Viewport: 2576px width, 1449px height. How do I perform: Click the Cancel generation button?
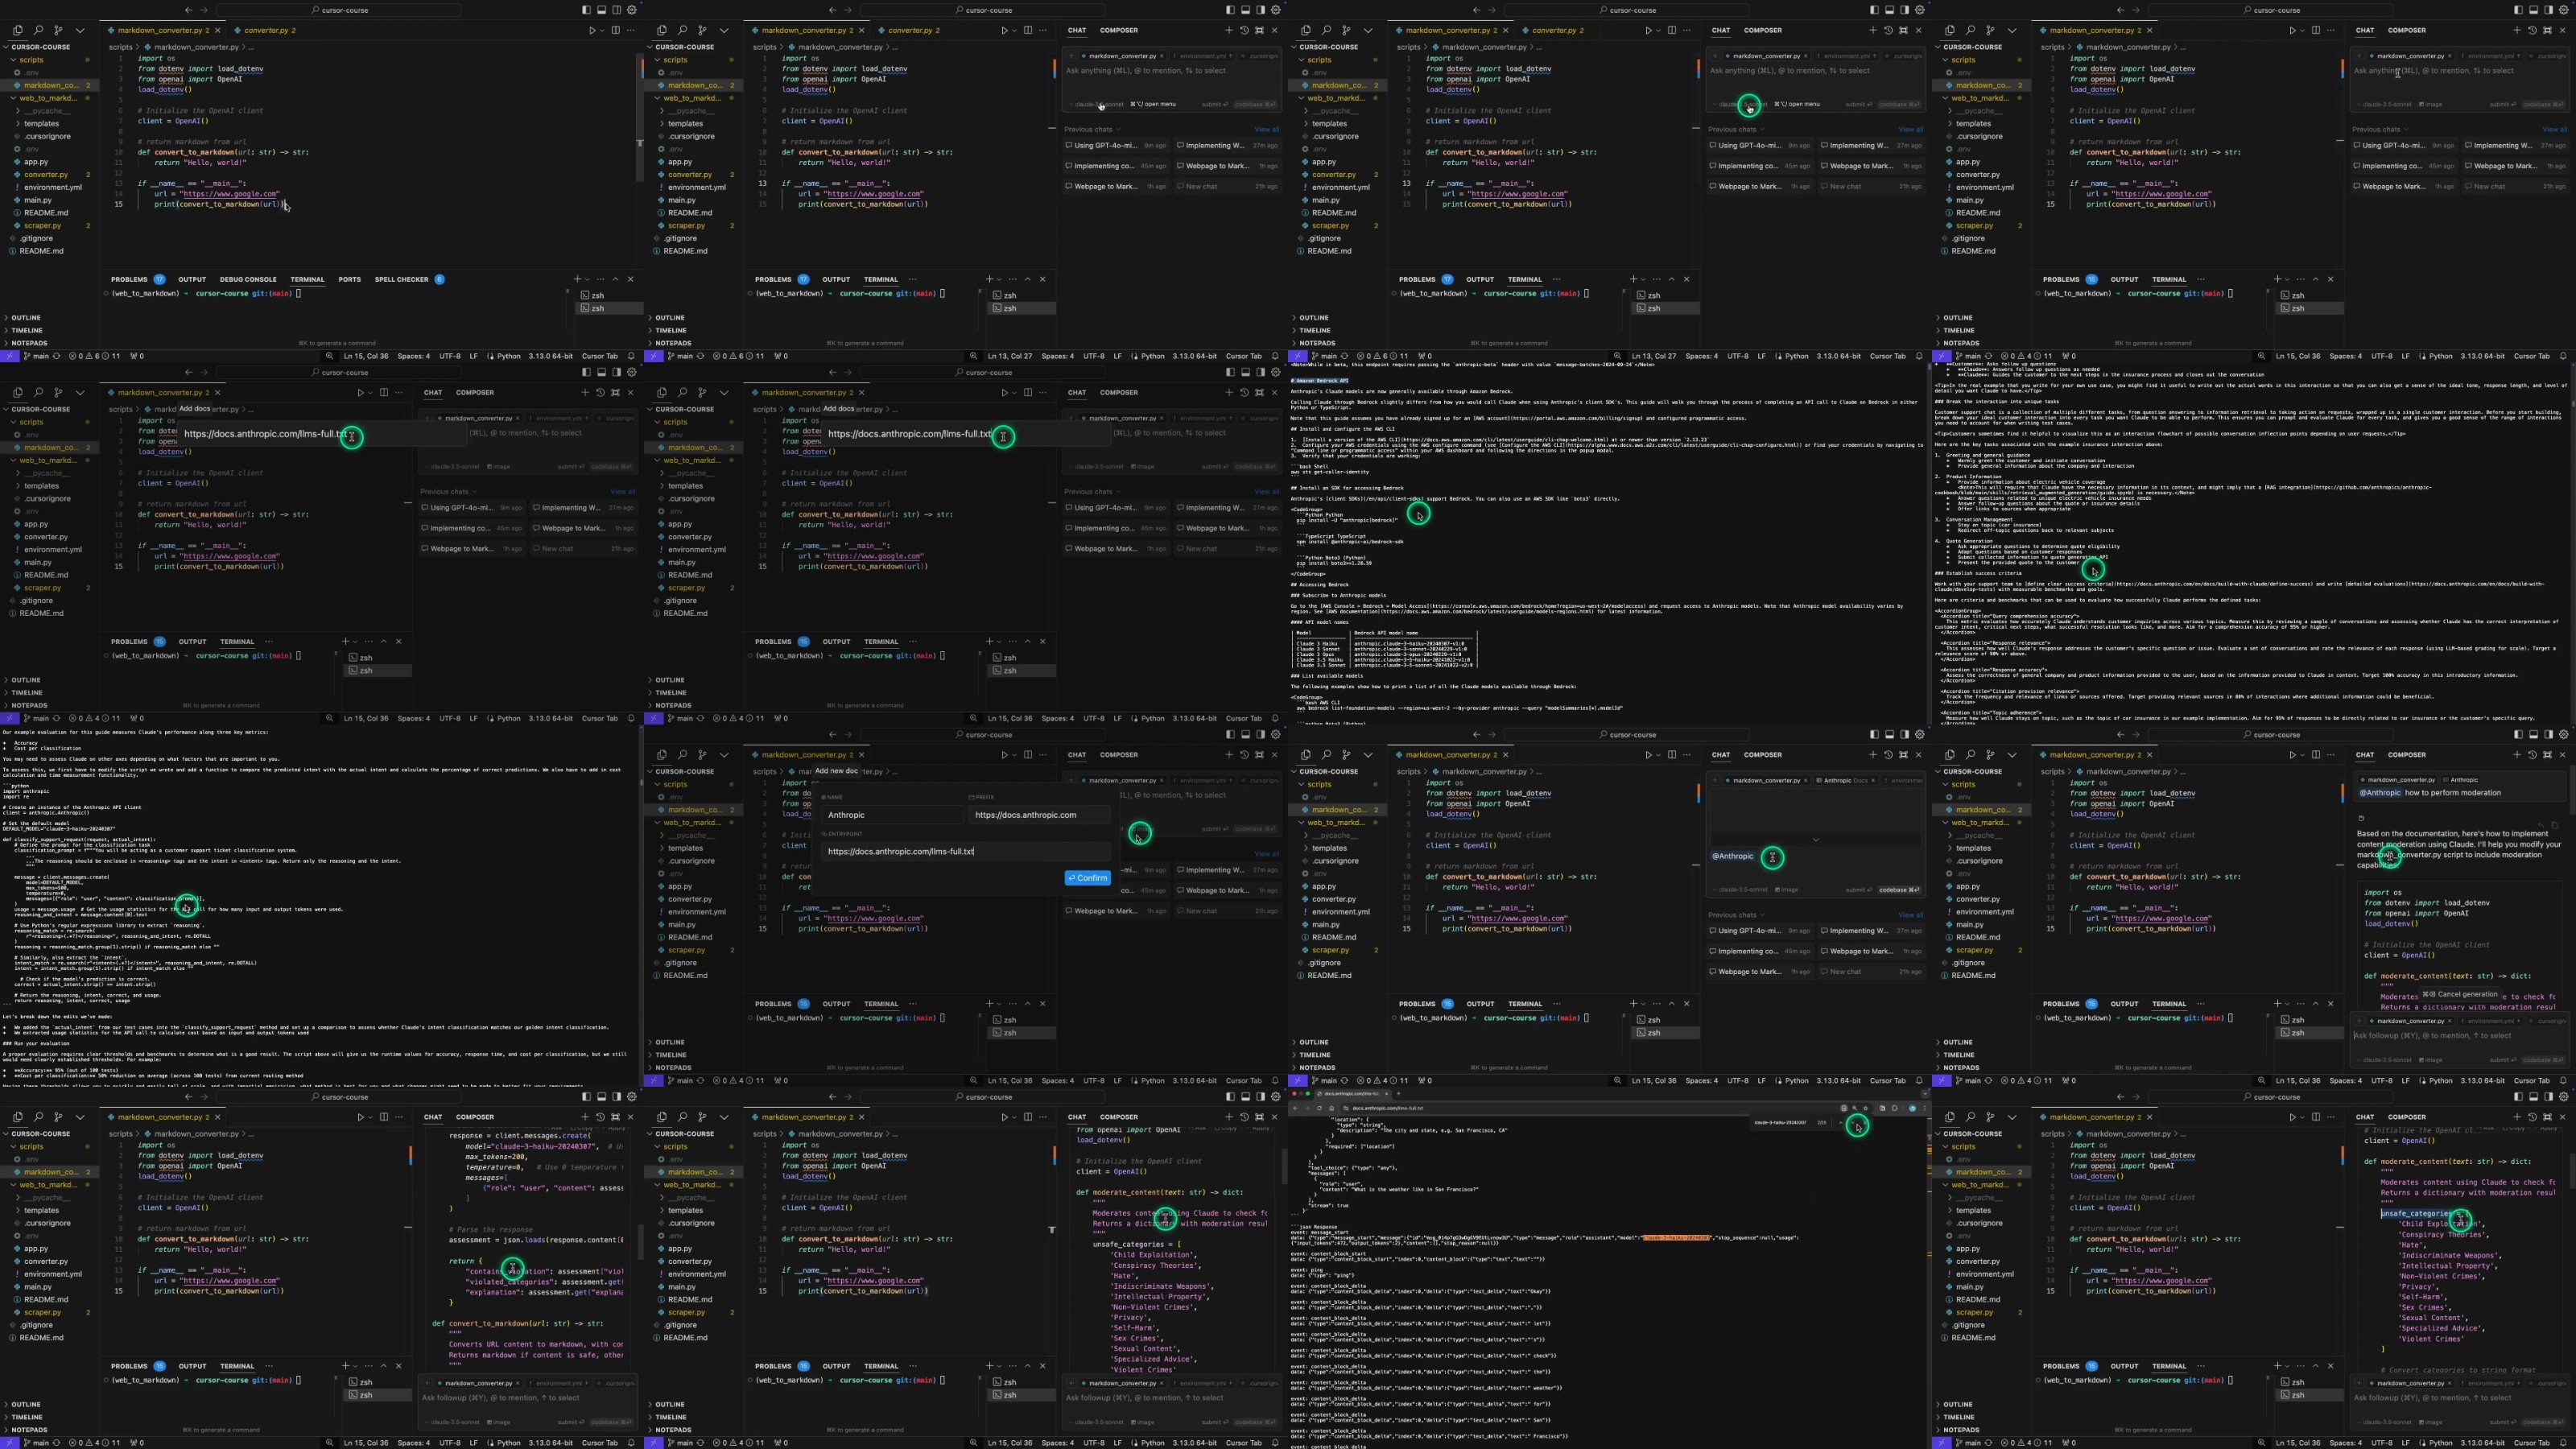tap(2459, 995)
